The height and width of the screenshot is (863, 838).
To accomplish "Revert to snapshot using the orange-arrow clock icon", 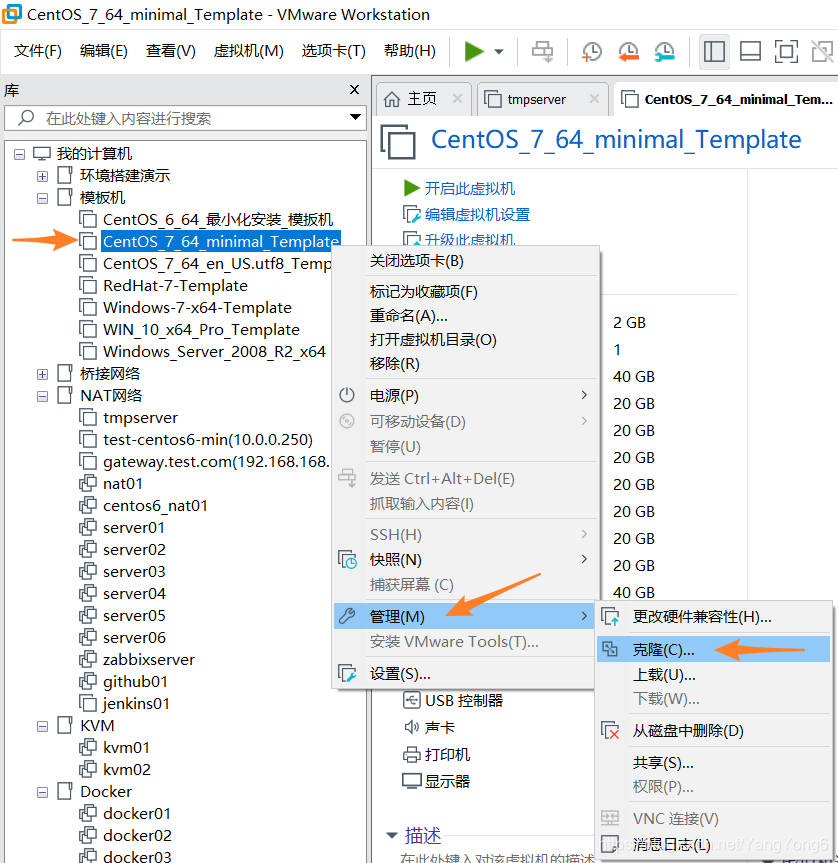I will (x=628, y=52).
